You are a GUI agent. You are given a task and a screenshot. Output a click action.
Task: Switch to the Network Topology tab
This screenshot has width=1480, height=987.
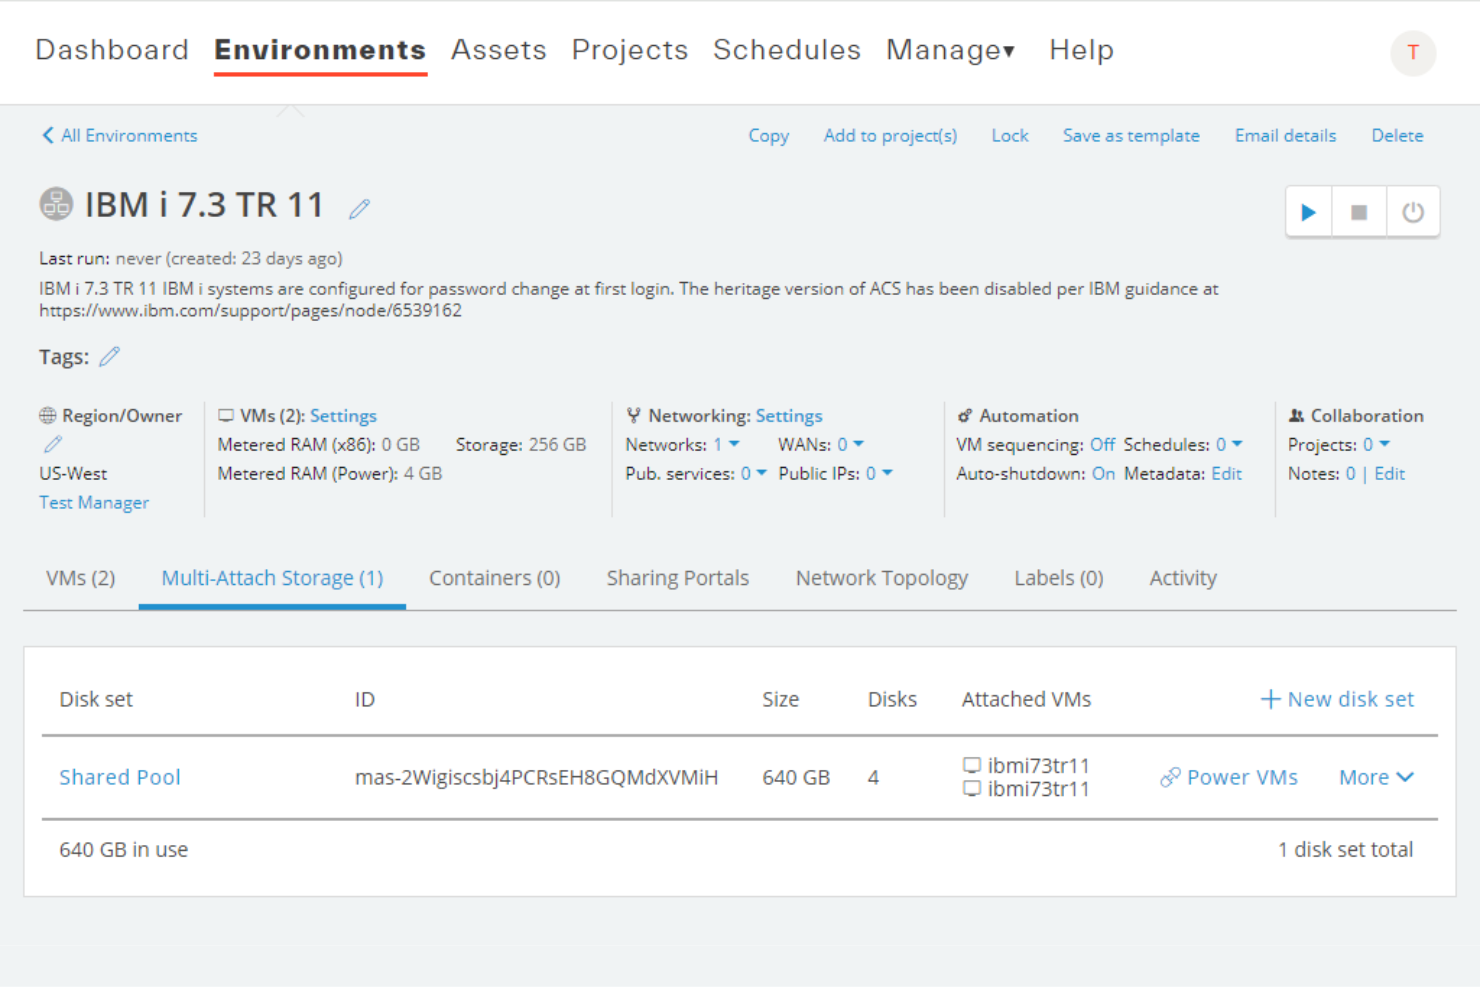pyautogui.click(x=881, y=578)
